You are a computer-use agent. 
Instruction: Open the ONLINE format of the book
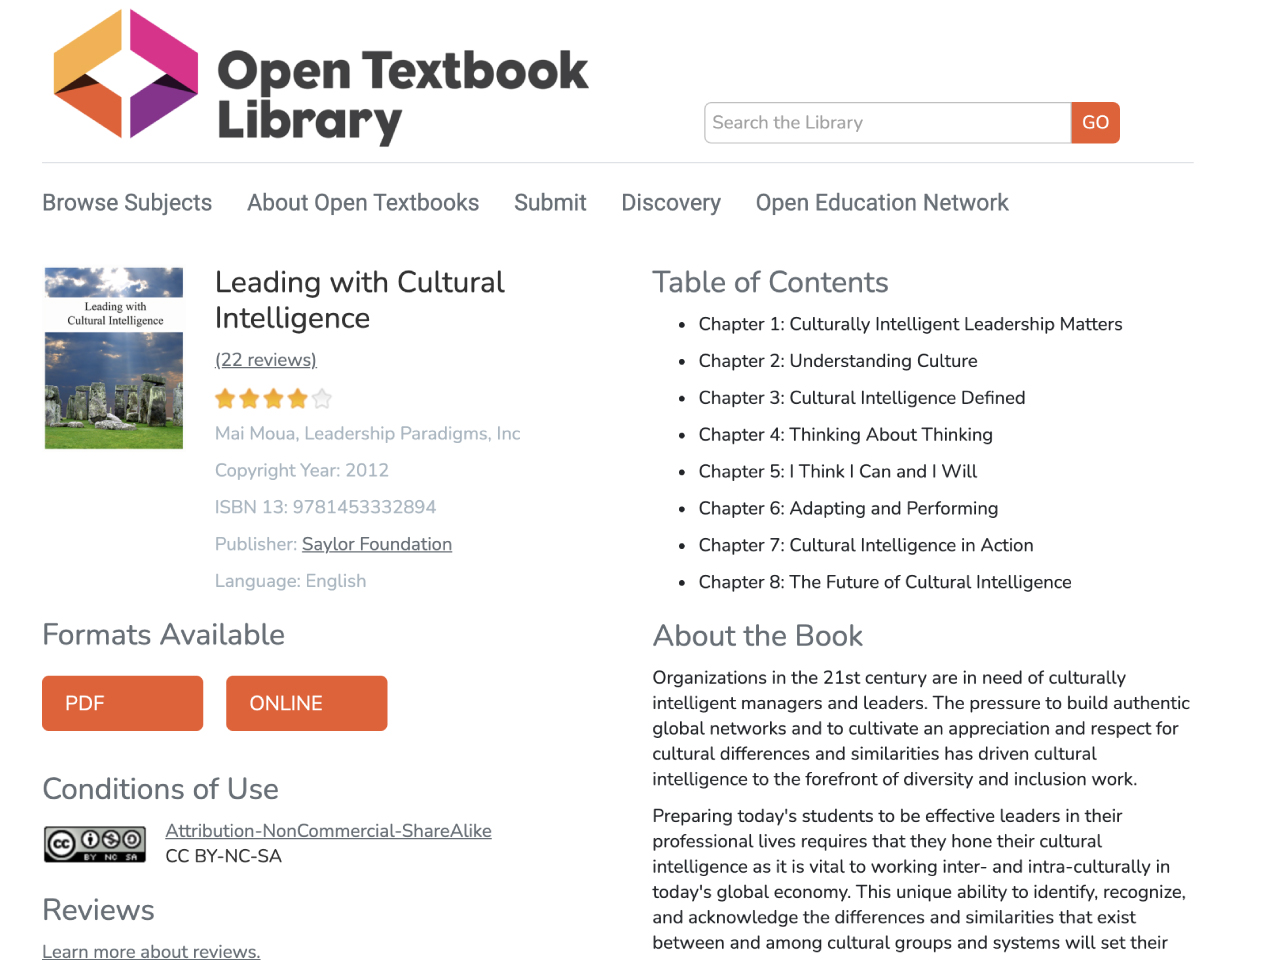click(x=306, y=703)
